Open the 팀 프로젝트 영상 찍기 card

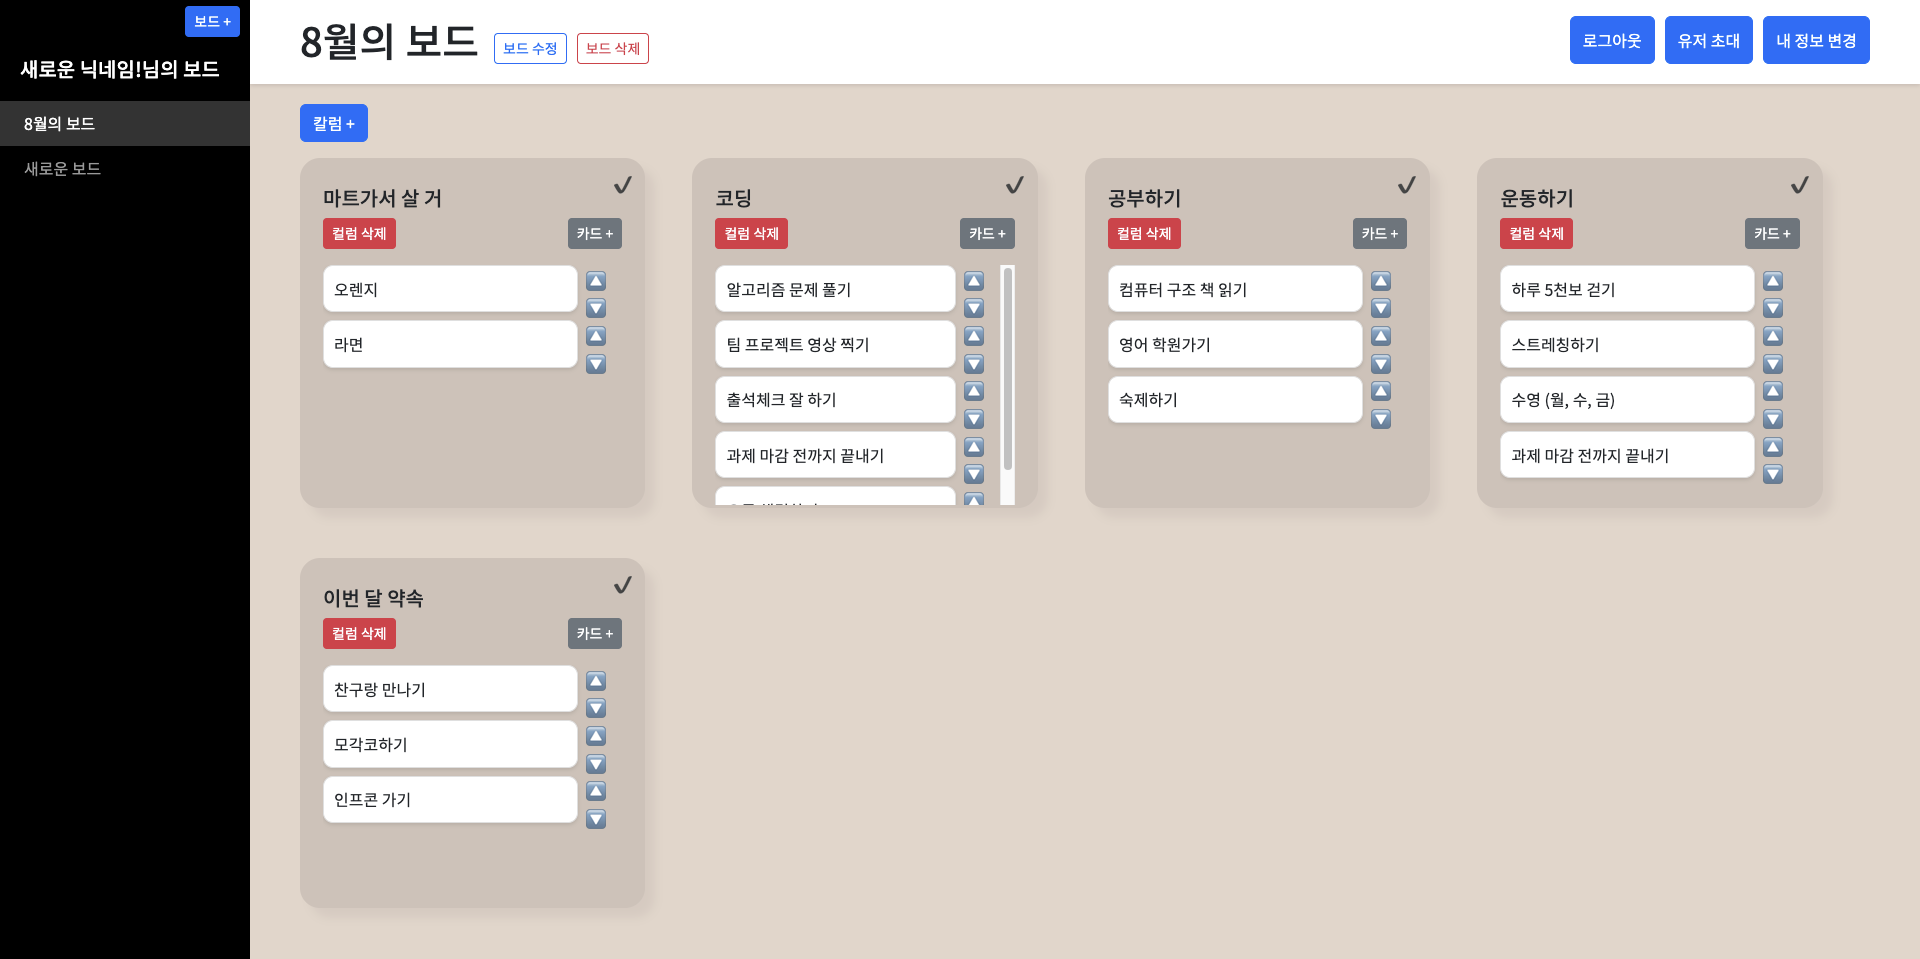click(835, 344)
